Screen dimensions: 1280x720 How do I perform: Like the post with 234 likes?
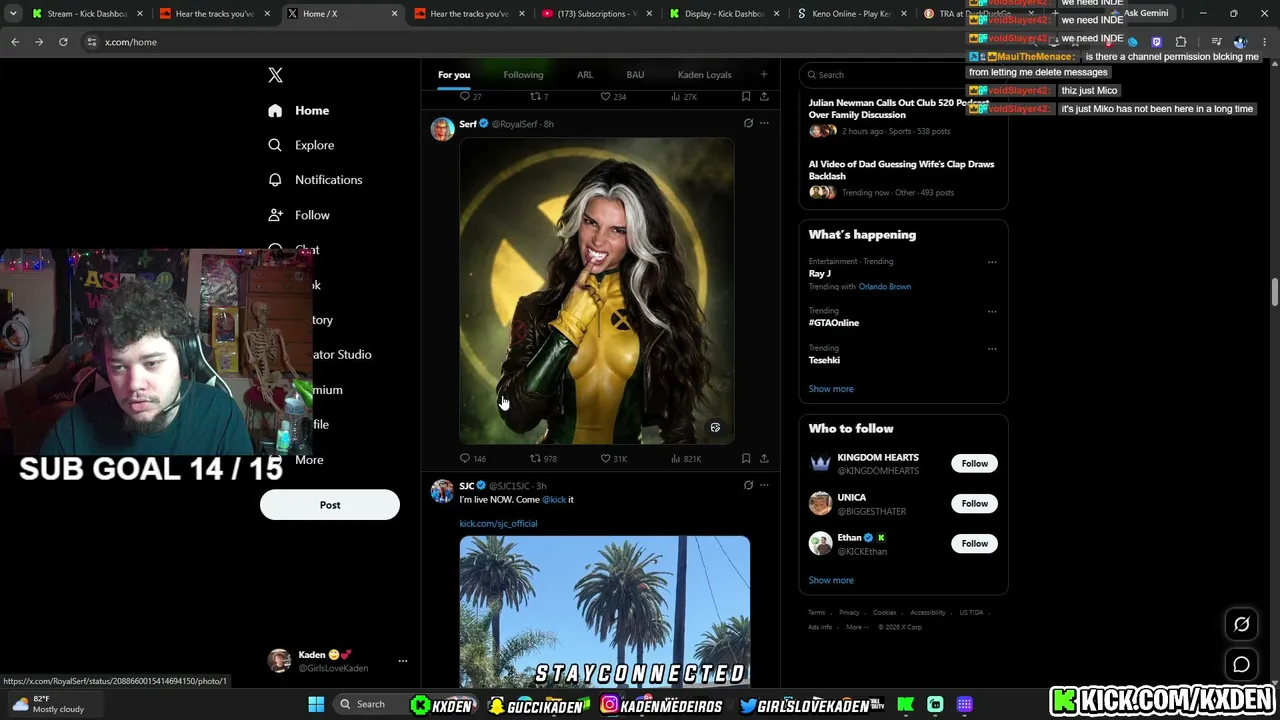pos(613,96)
